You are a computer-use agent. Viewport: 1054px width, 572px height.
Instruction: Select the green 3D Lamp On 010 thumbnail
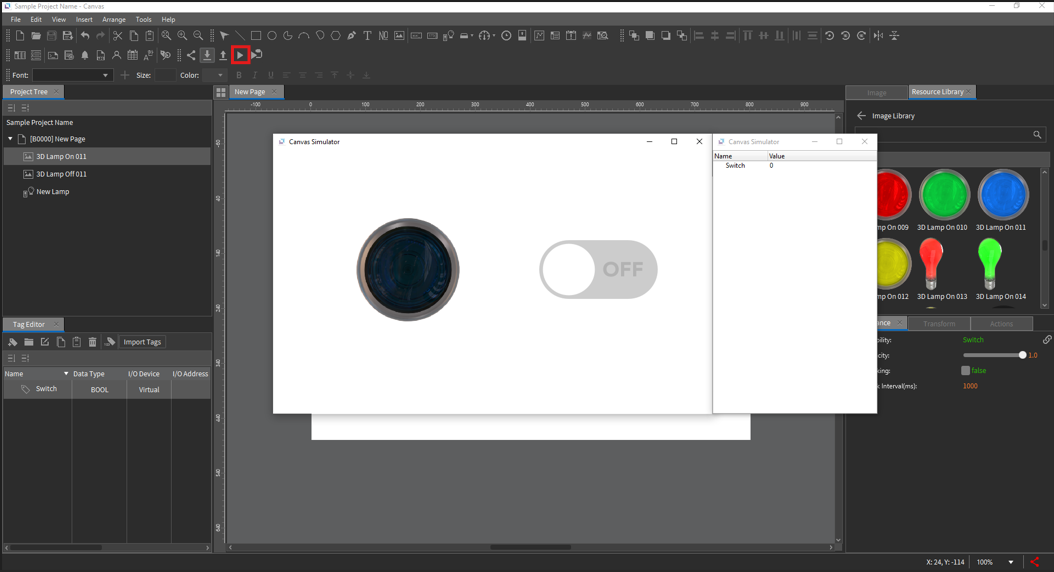point(944,194)
